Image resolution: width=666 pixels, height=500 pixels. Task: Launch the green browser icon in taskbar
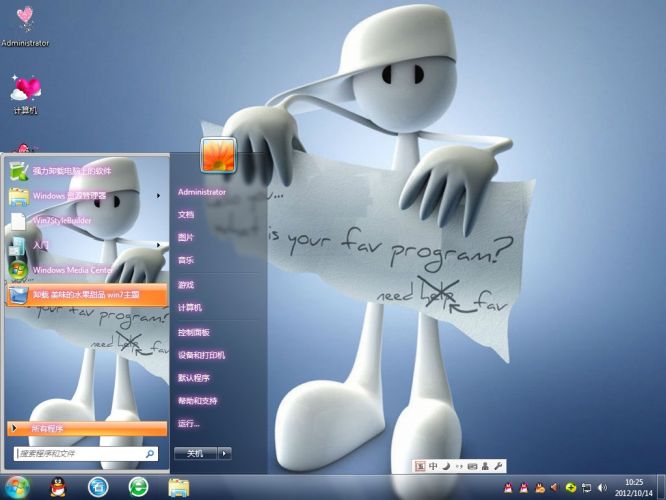coord(138,487)
